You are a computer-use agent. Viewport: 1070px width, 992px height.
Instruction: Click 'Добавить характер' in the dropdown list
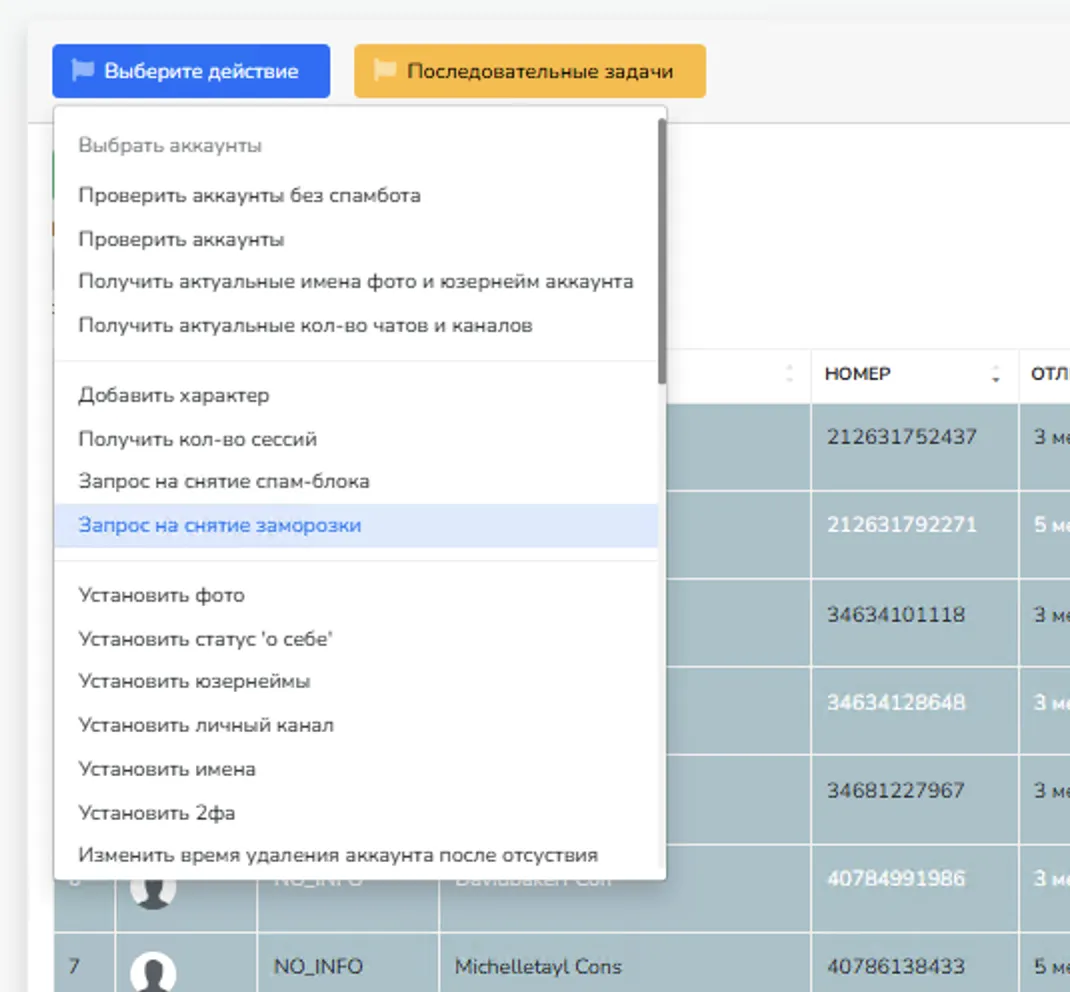click(172, 395)
